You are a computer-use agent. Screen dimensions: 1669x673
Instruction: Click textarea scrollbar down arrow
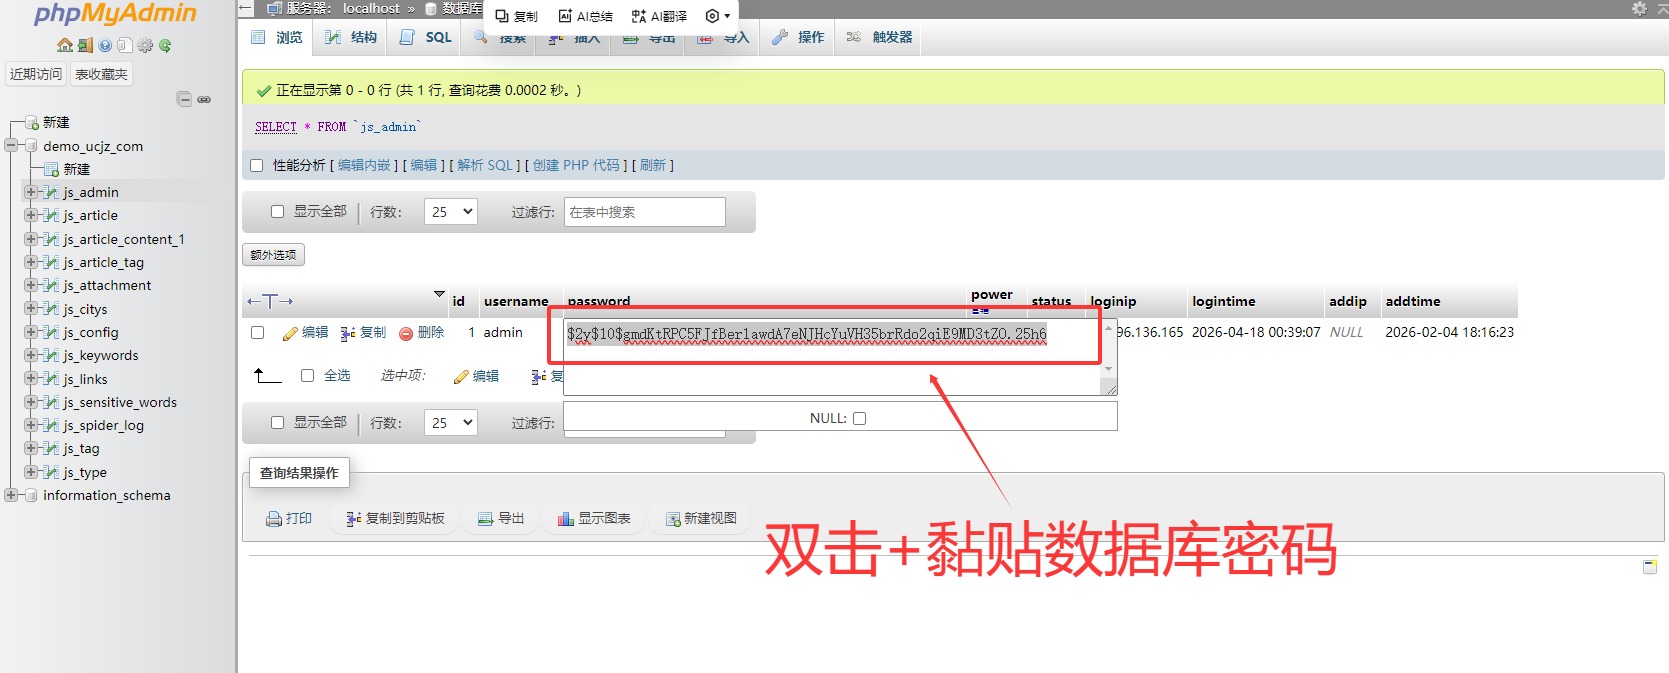1108,369
